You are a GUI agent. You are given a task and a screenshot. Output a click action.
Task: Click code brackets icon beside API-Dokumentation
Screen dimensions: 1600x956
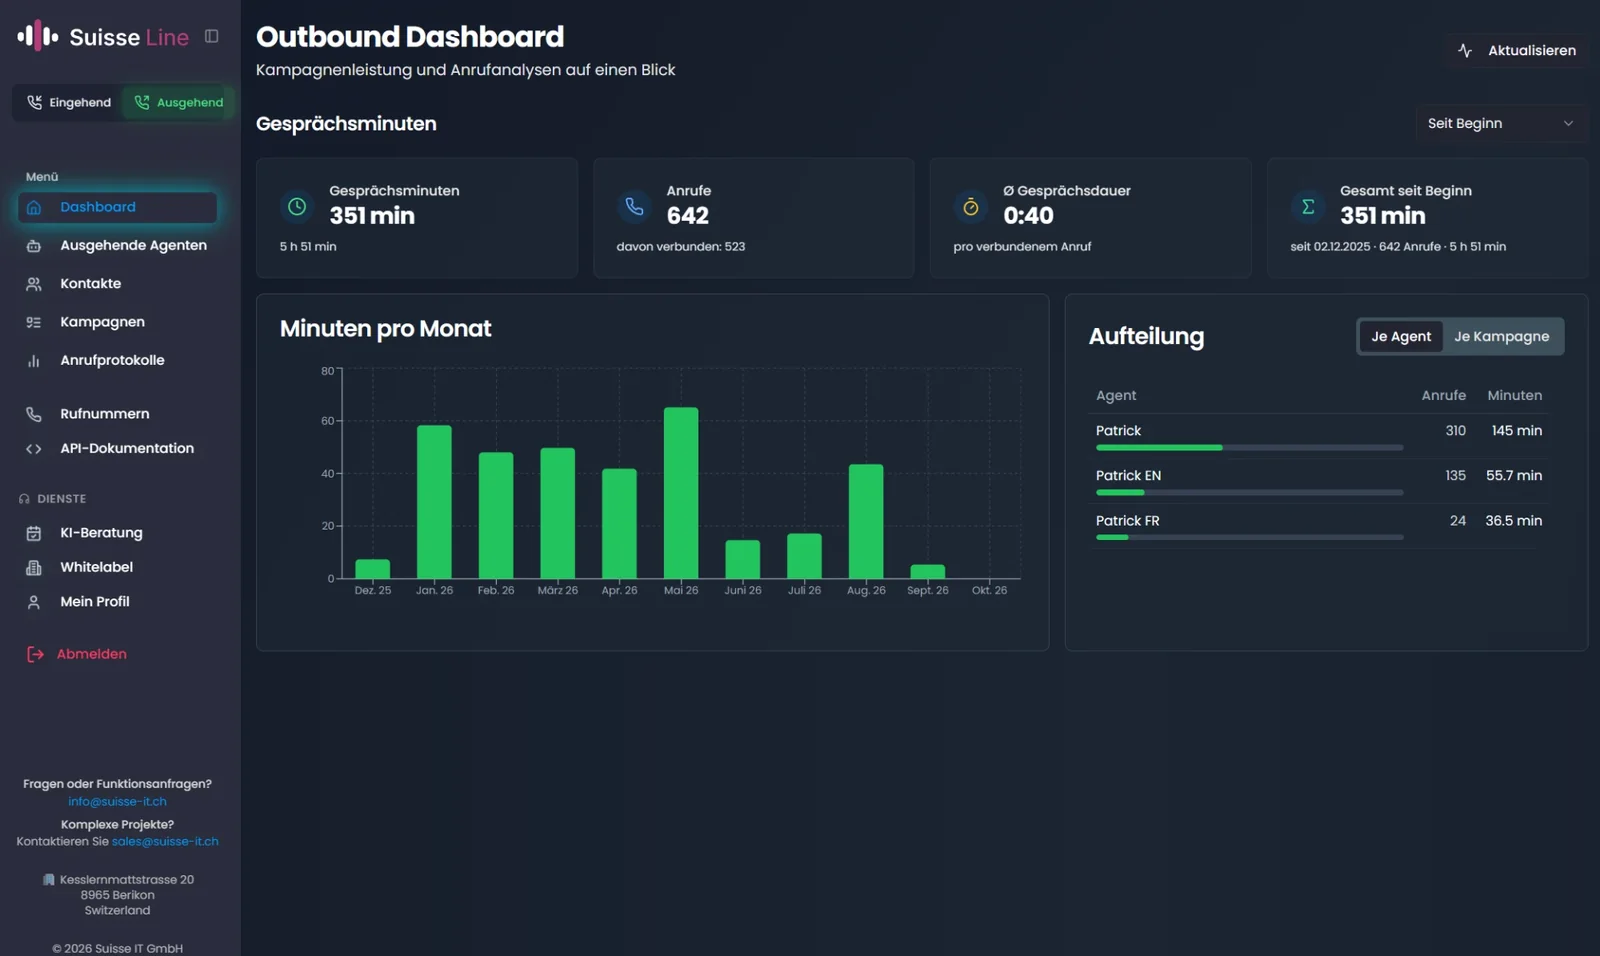34,449
